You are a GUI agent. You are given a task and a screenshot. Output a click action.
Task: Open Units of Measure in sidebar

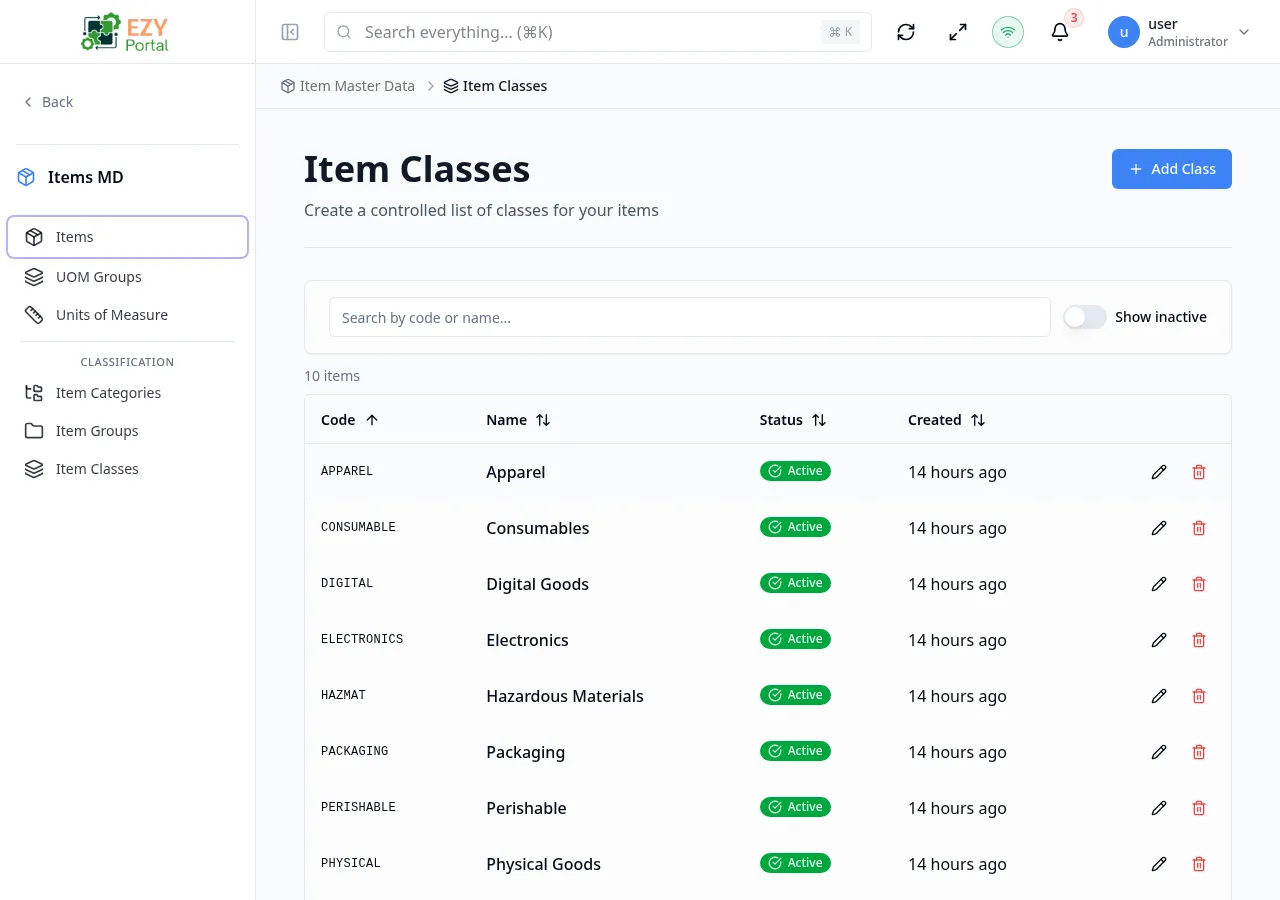127,315
